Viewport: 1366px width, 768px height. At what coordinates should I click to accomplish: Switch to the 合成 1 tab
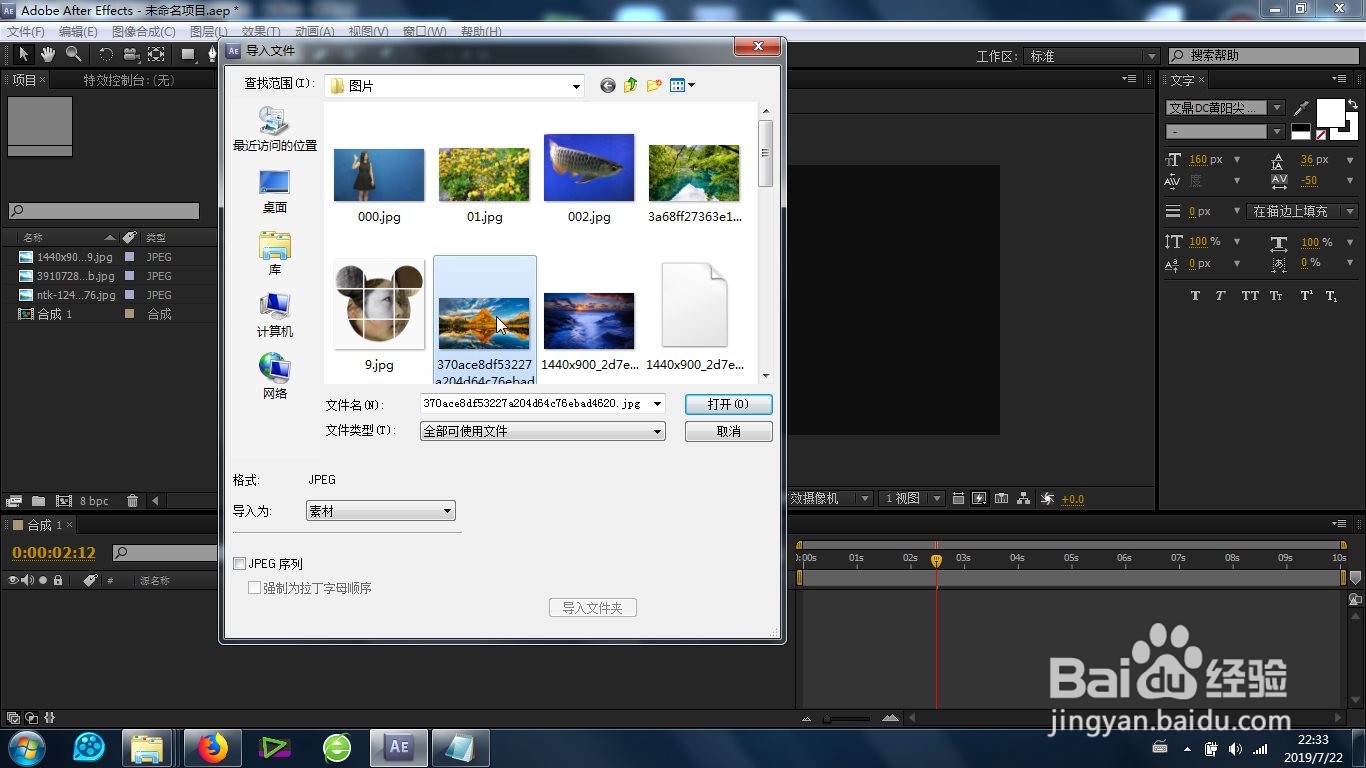coord(40,523)
